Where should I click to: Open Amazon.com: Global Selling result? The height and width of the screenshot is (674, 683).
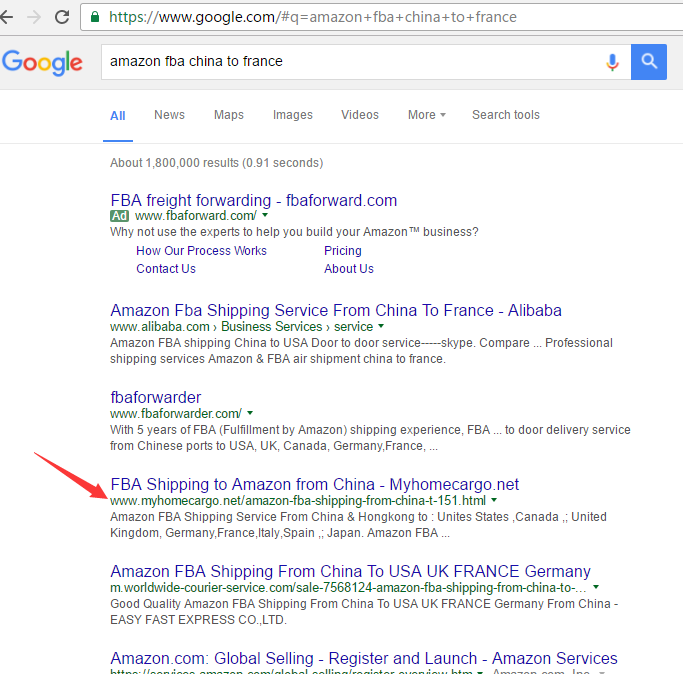tap(364, 658)
